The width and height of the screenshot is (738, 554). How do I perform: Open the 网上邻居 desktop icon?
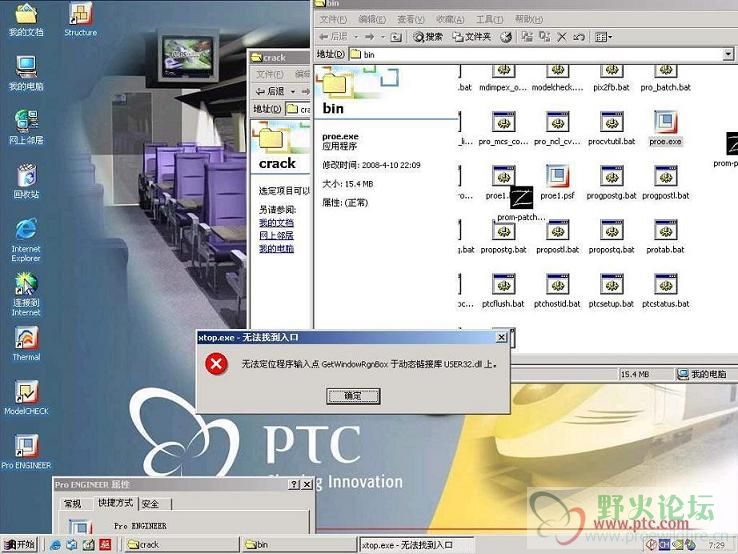tap(26, 127)
